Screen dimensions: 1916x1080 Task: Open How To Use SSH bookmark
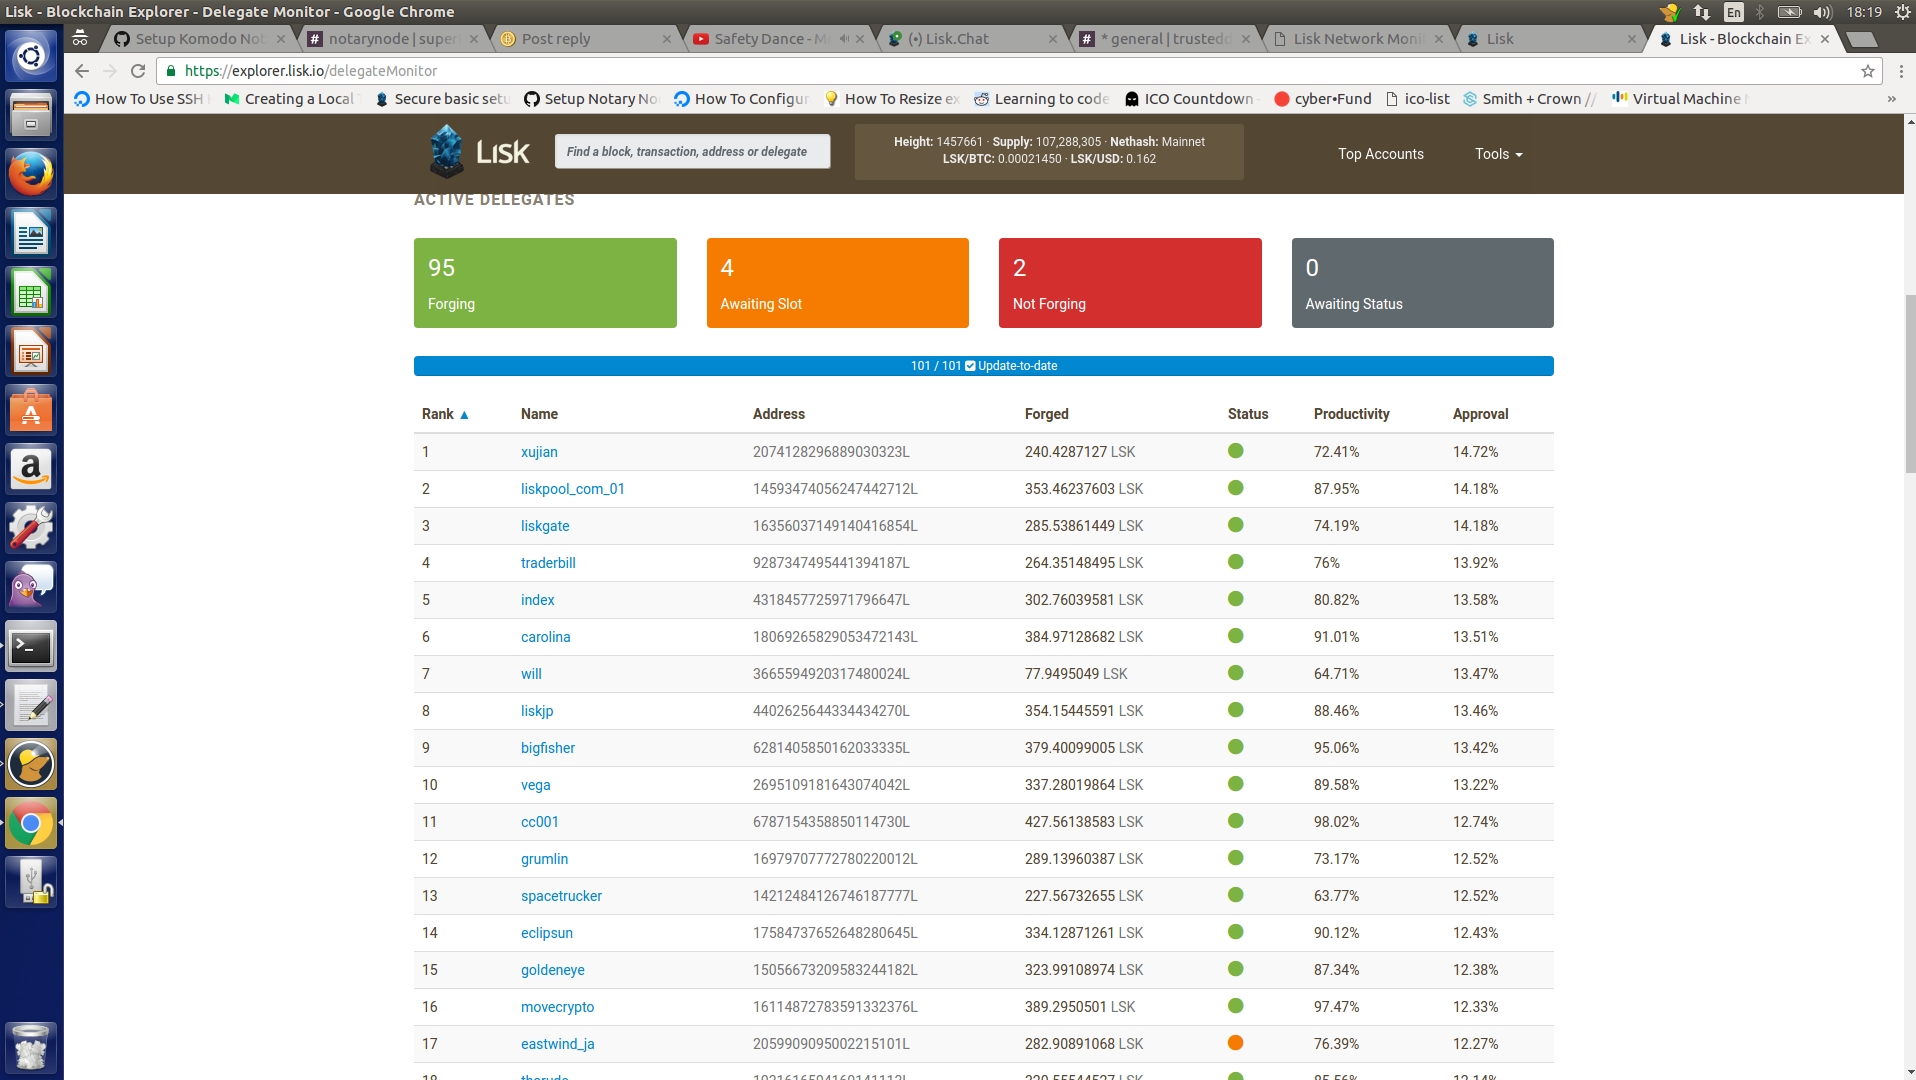139,99
